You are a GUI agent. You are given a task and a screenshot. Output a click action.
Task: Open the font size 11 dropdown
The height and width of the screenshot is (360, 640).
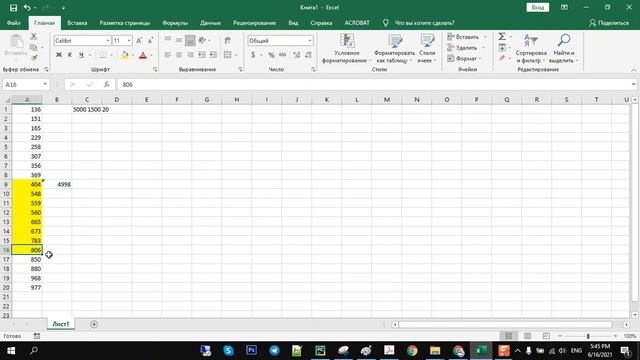129,40
